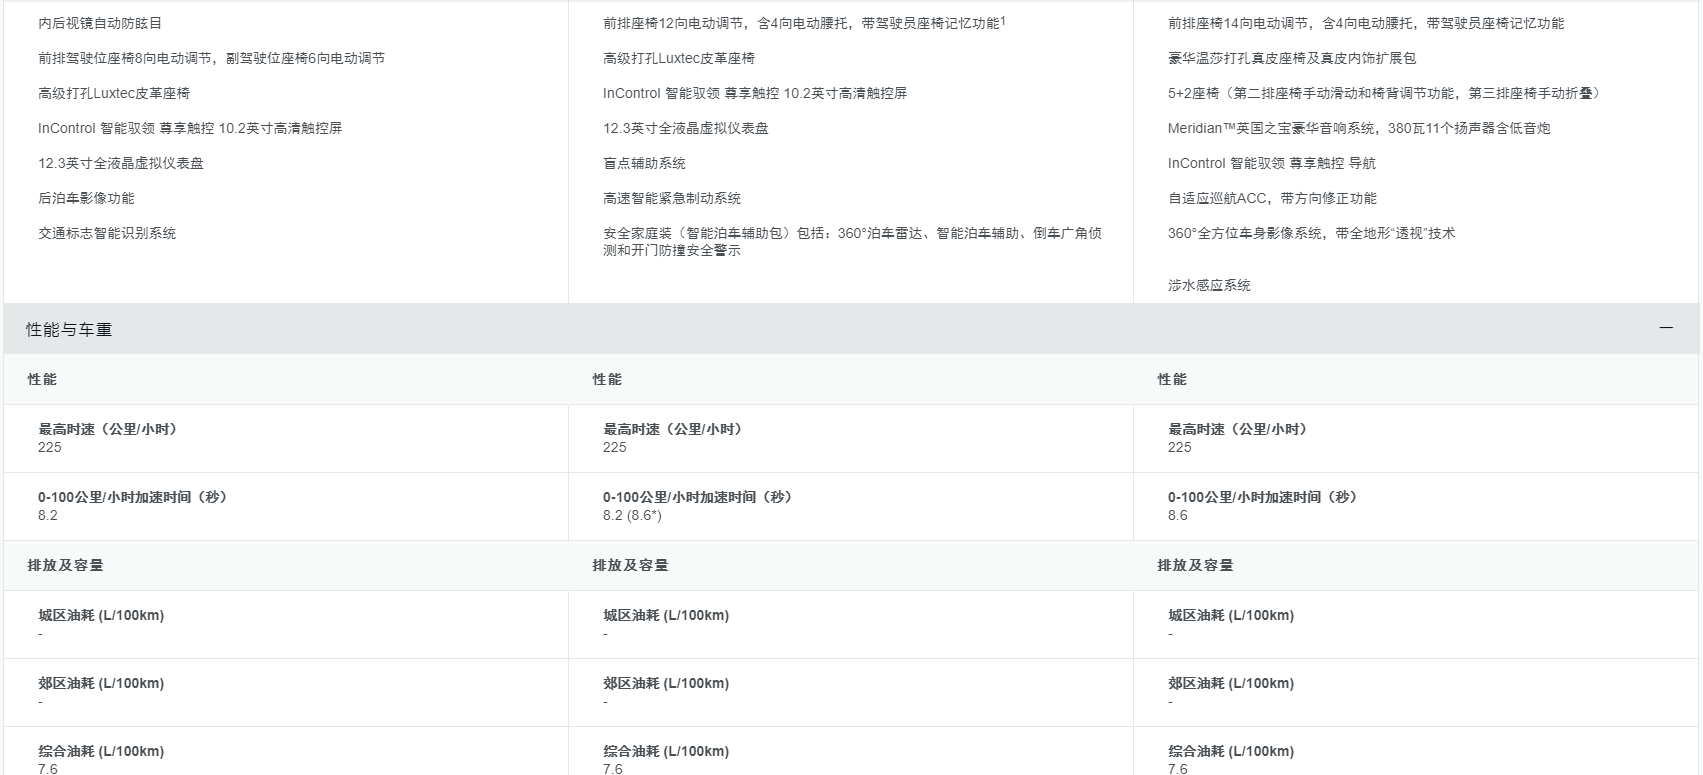This screenshot has height=775, width=1703.
Task: Click the 性能与车重 section header title
Action: 69,329
